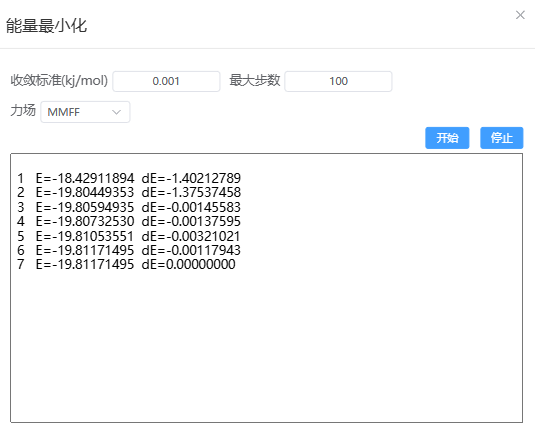Close the 能量最小化 dialog
535x437 pixels.
coord(520,15)
